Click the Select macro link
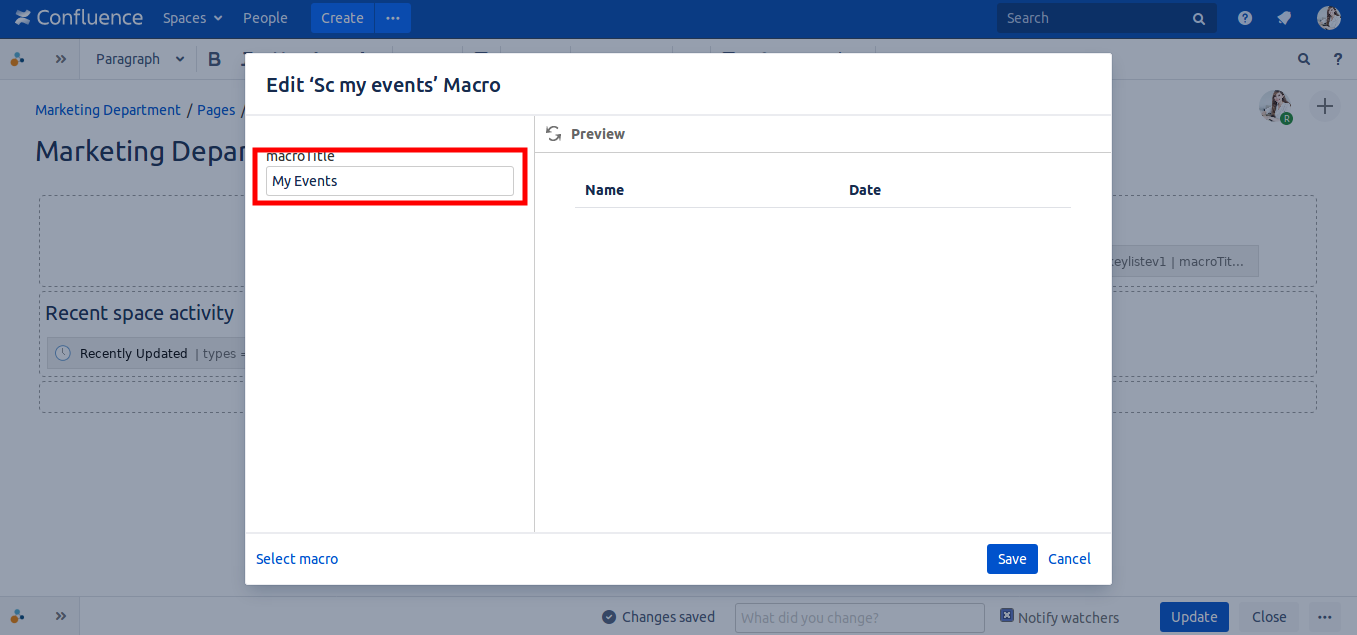 coord(297,559)
